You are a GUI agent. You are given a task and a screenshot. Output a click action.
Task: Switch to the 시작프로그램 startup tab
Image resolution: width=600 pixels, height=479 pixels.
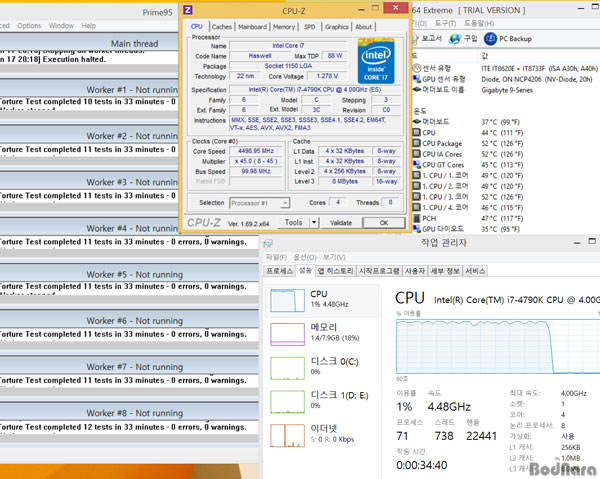(379, 271)
